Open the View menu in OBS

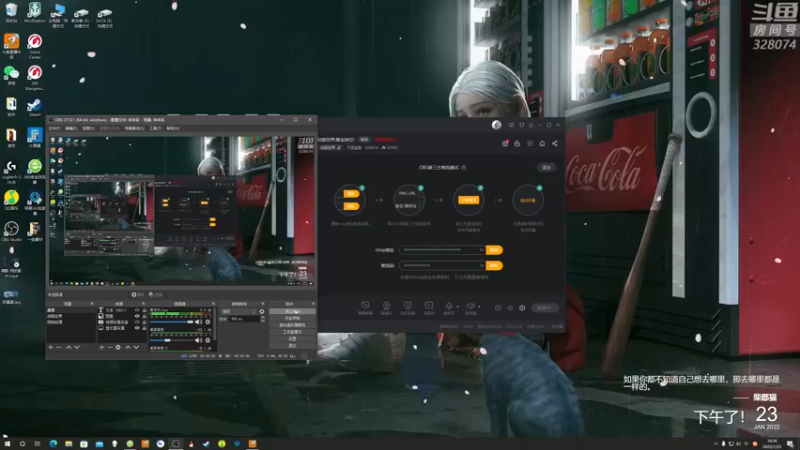[x=88, y=129]
